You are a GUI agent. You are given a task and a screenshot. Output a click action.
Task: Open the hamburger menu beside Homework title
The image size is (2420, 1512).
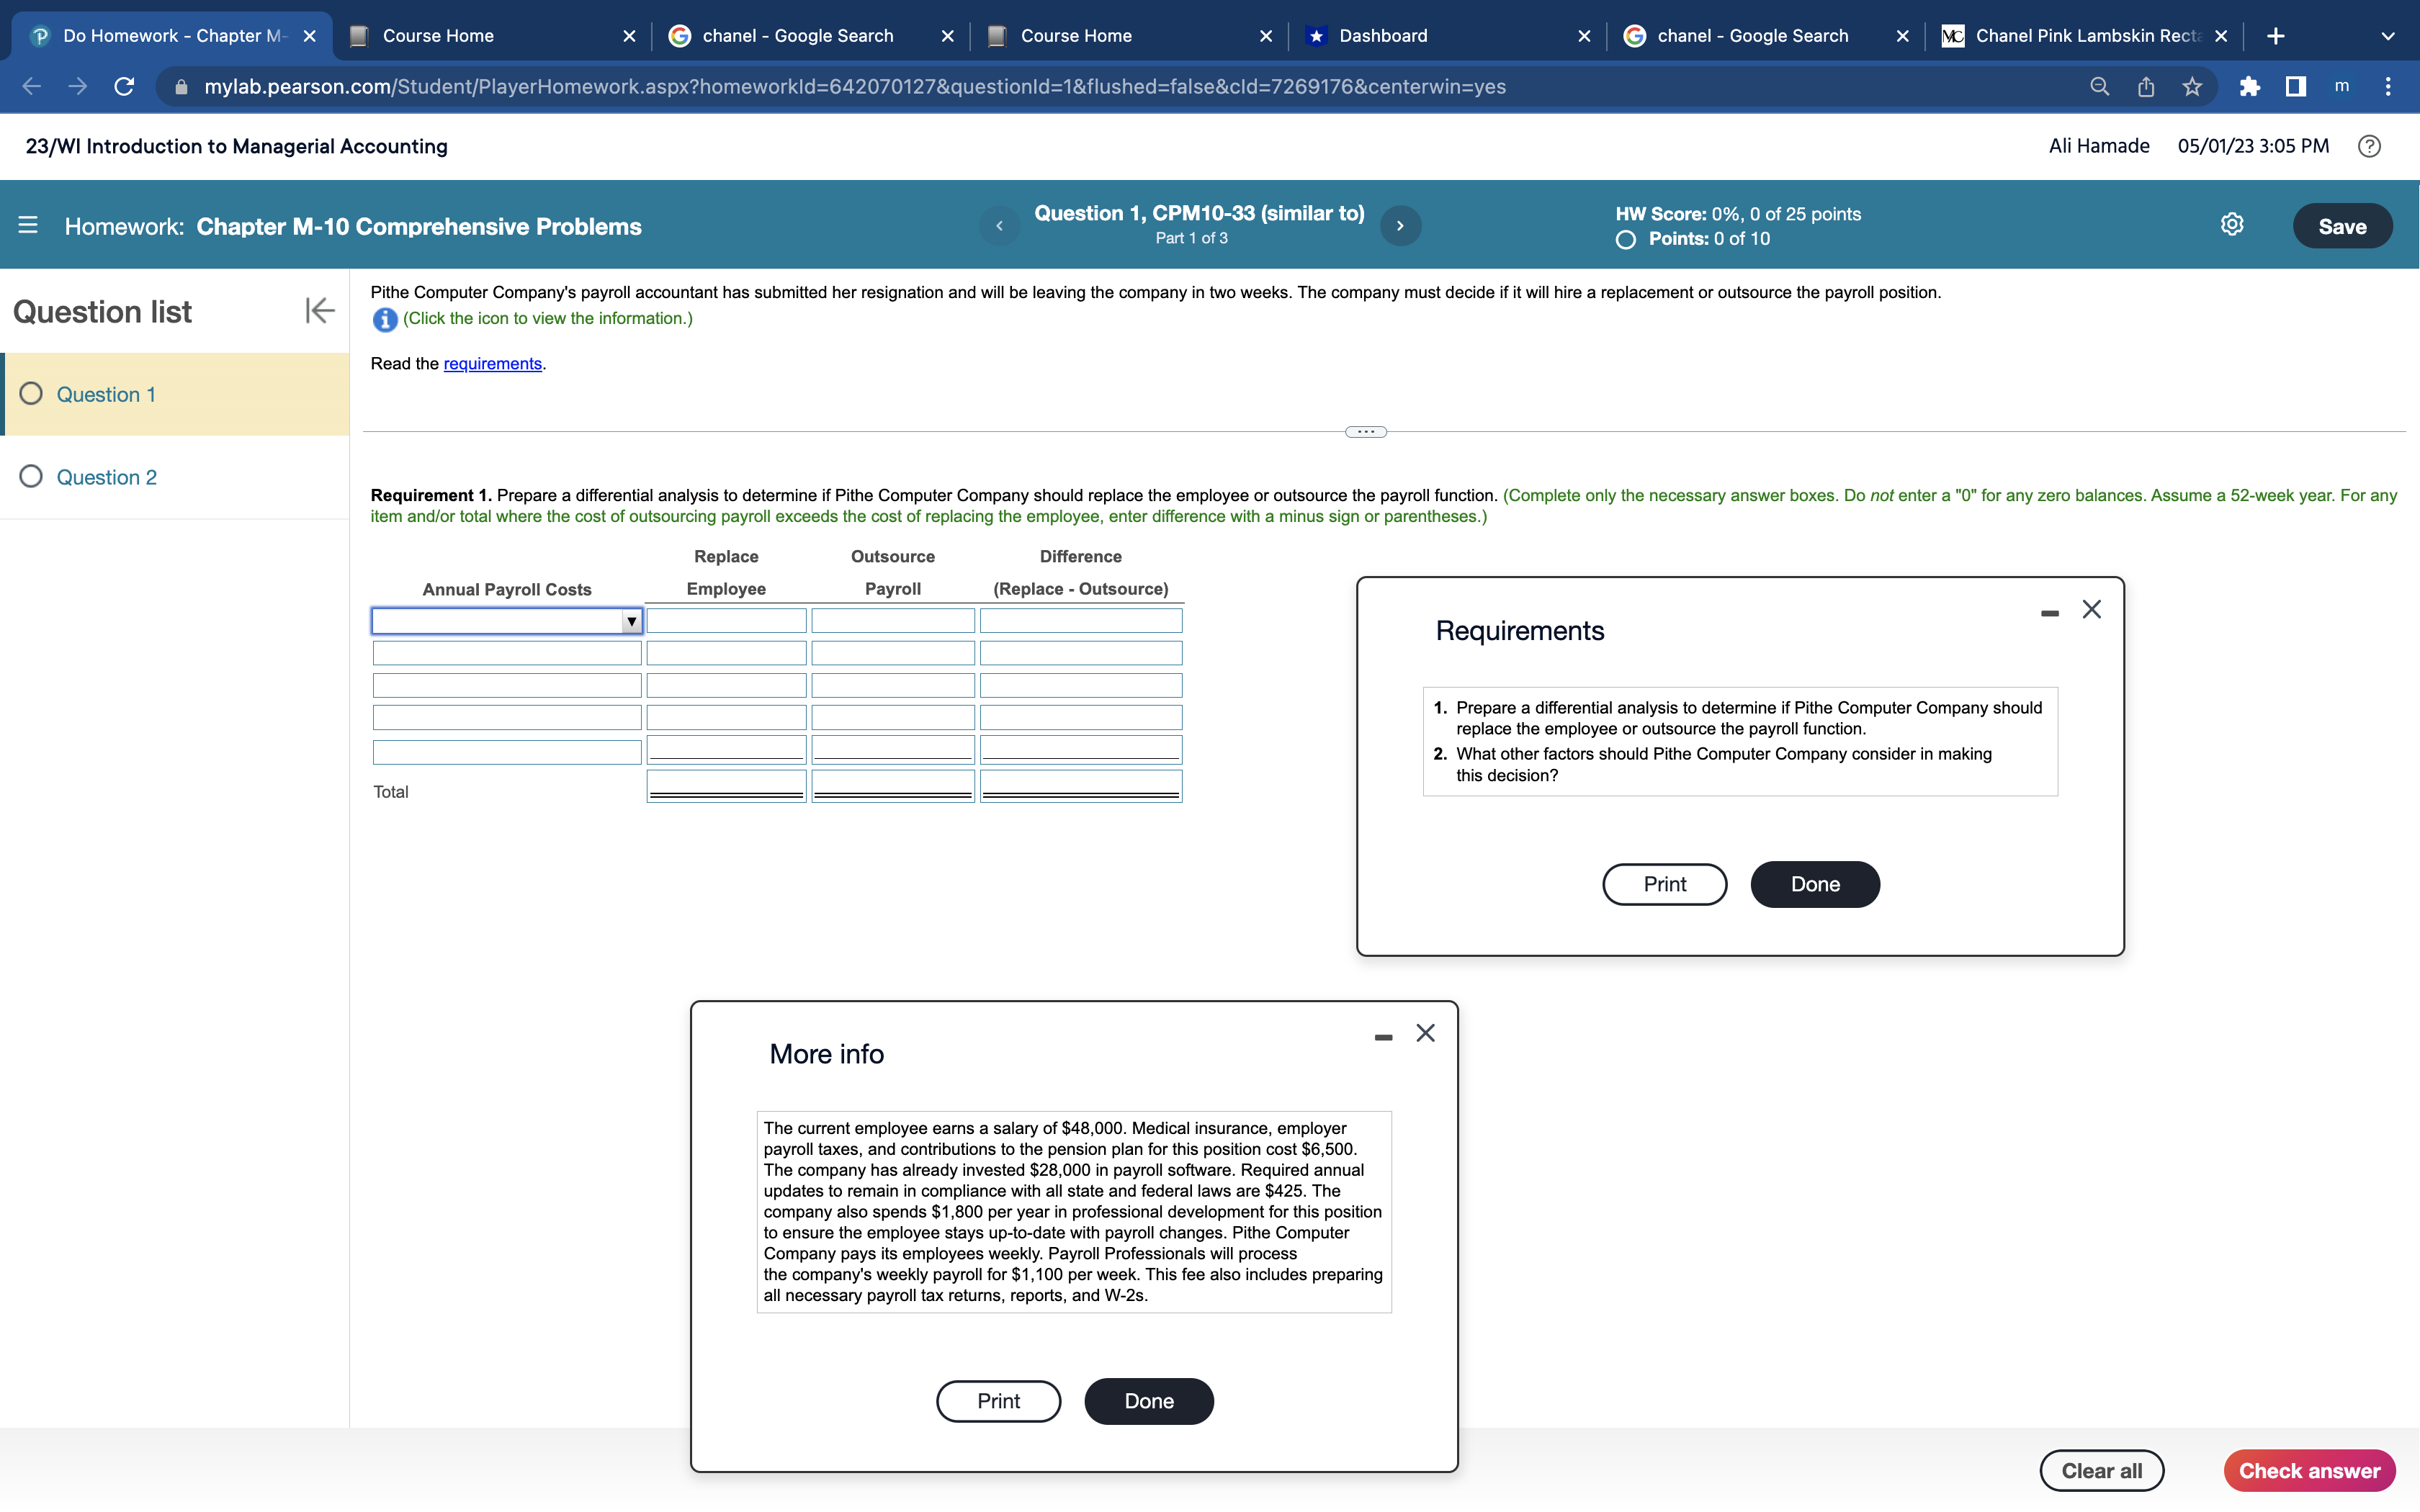(28, 226)
